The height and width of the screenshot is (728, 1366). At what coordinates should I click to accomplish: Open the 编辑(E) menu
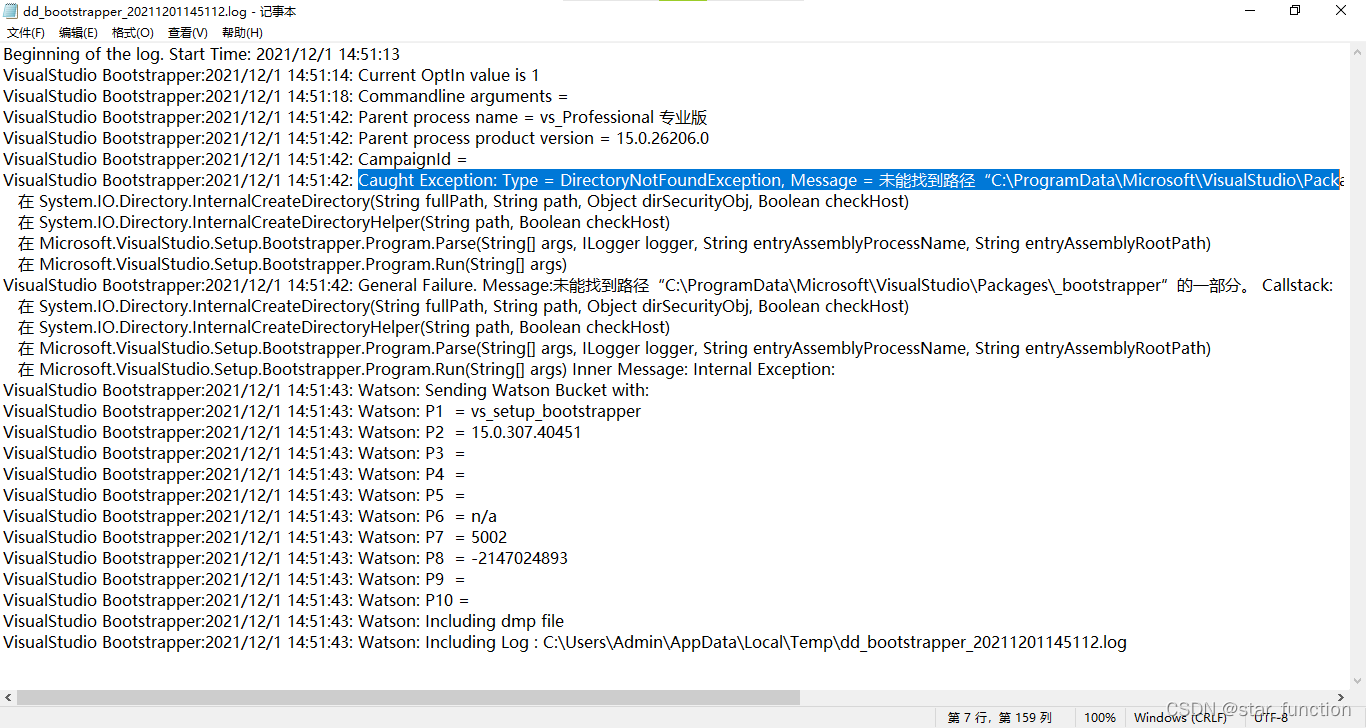pyautogui.click(x=78, y=33)
